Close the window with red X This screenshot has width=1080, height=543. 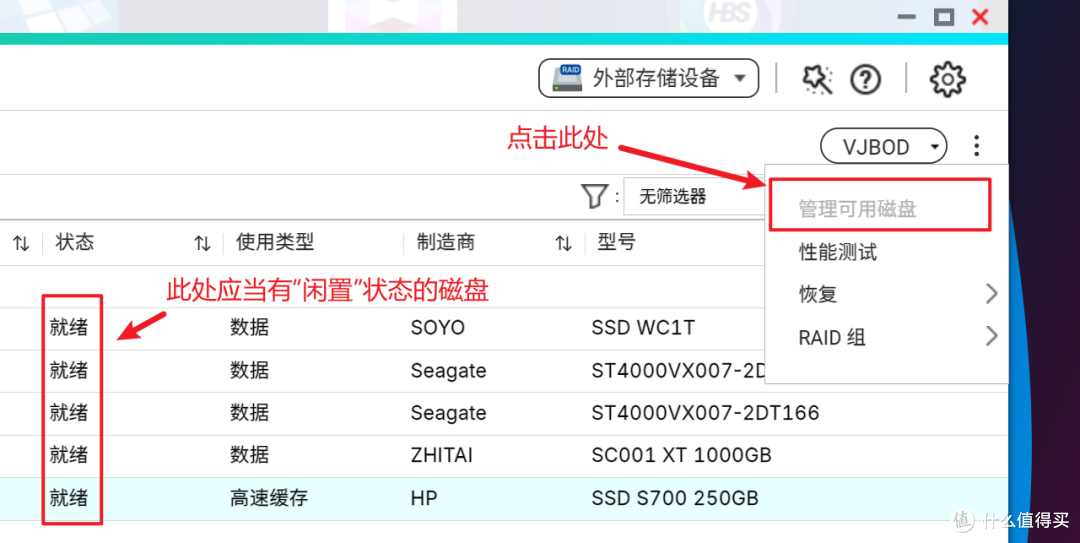coord(979,17)
